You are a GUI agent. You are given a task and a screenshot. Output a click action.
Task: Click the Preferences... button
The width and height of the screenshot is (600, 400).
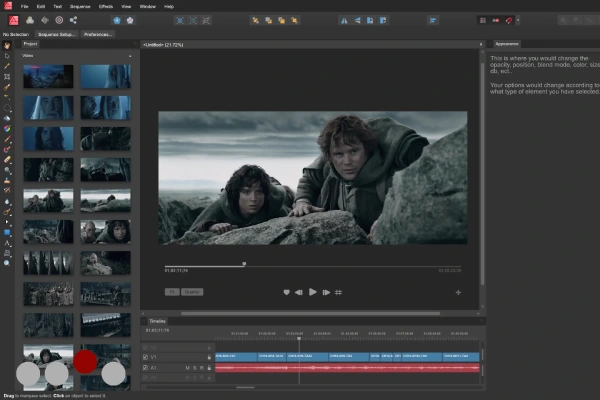pos(98,34)
